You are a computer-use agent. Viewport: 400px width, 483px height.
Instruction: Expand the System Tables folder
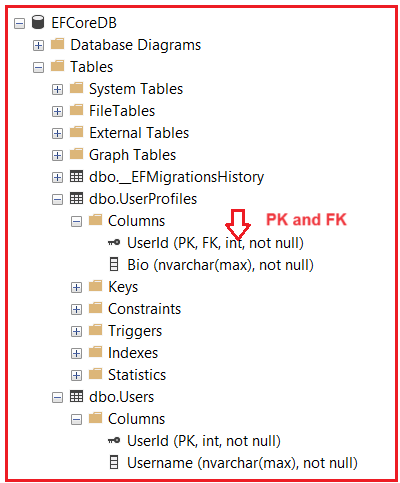[x=57, y=89]
